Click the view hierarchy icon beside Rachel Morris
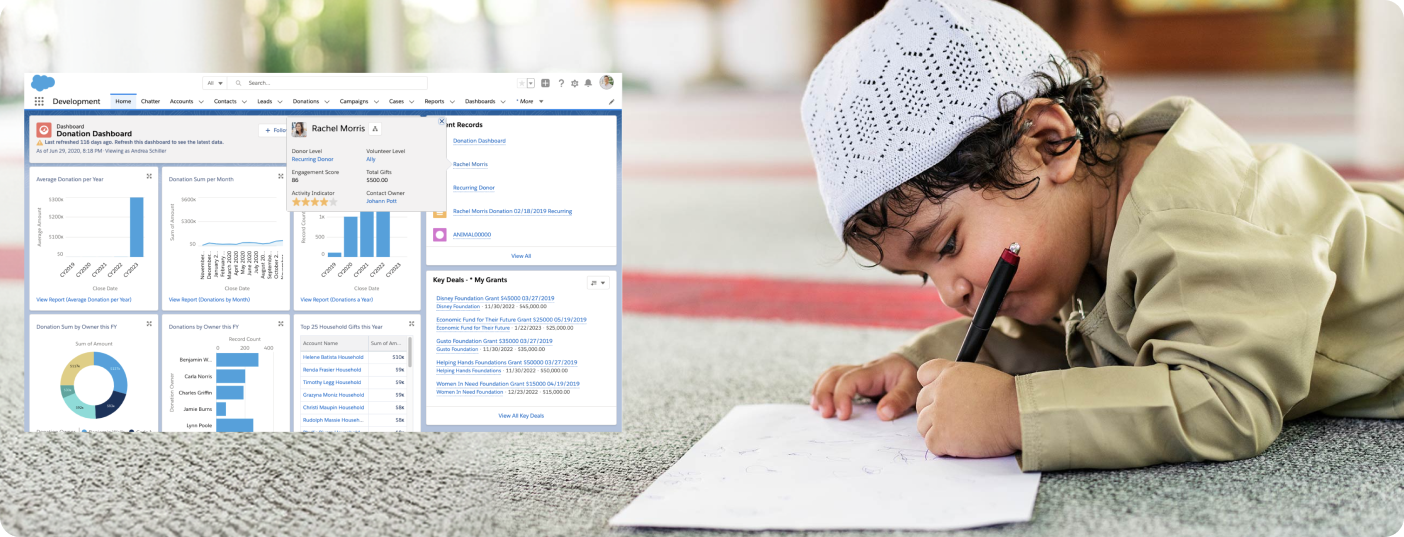Screen dimensions: 1404x537 (x=375, y=128)
